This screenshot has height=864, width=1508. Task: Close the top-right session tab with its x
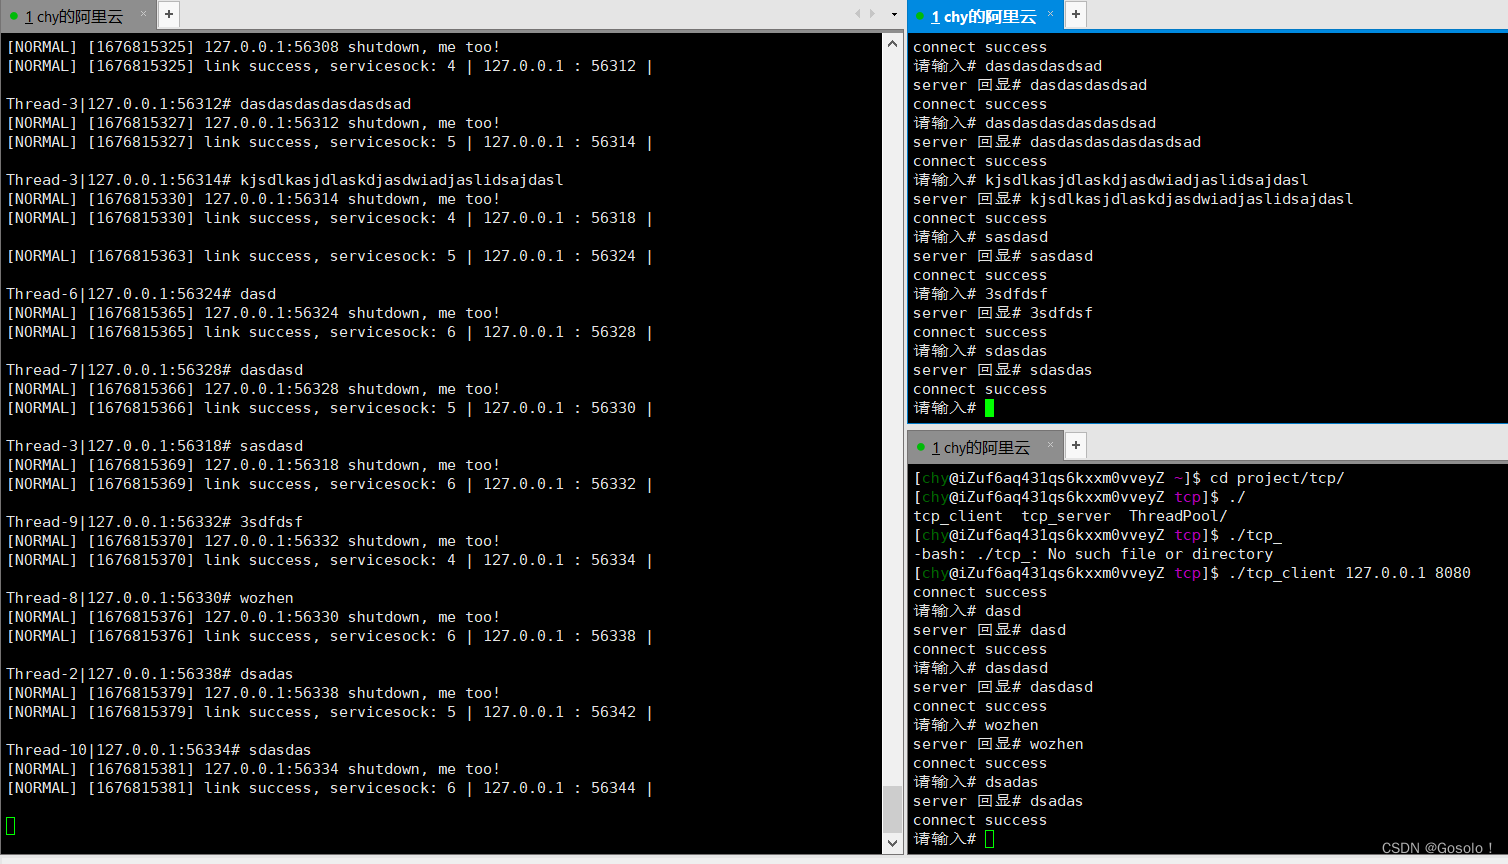[1050, 15]
